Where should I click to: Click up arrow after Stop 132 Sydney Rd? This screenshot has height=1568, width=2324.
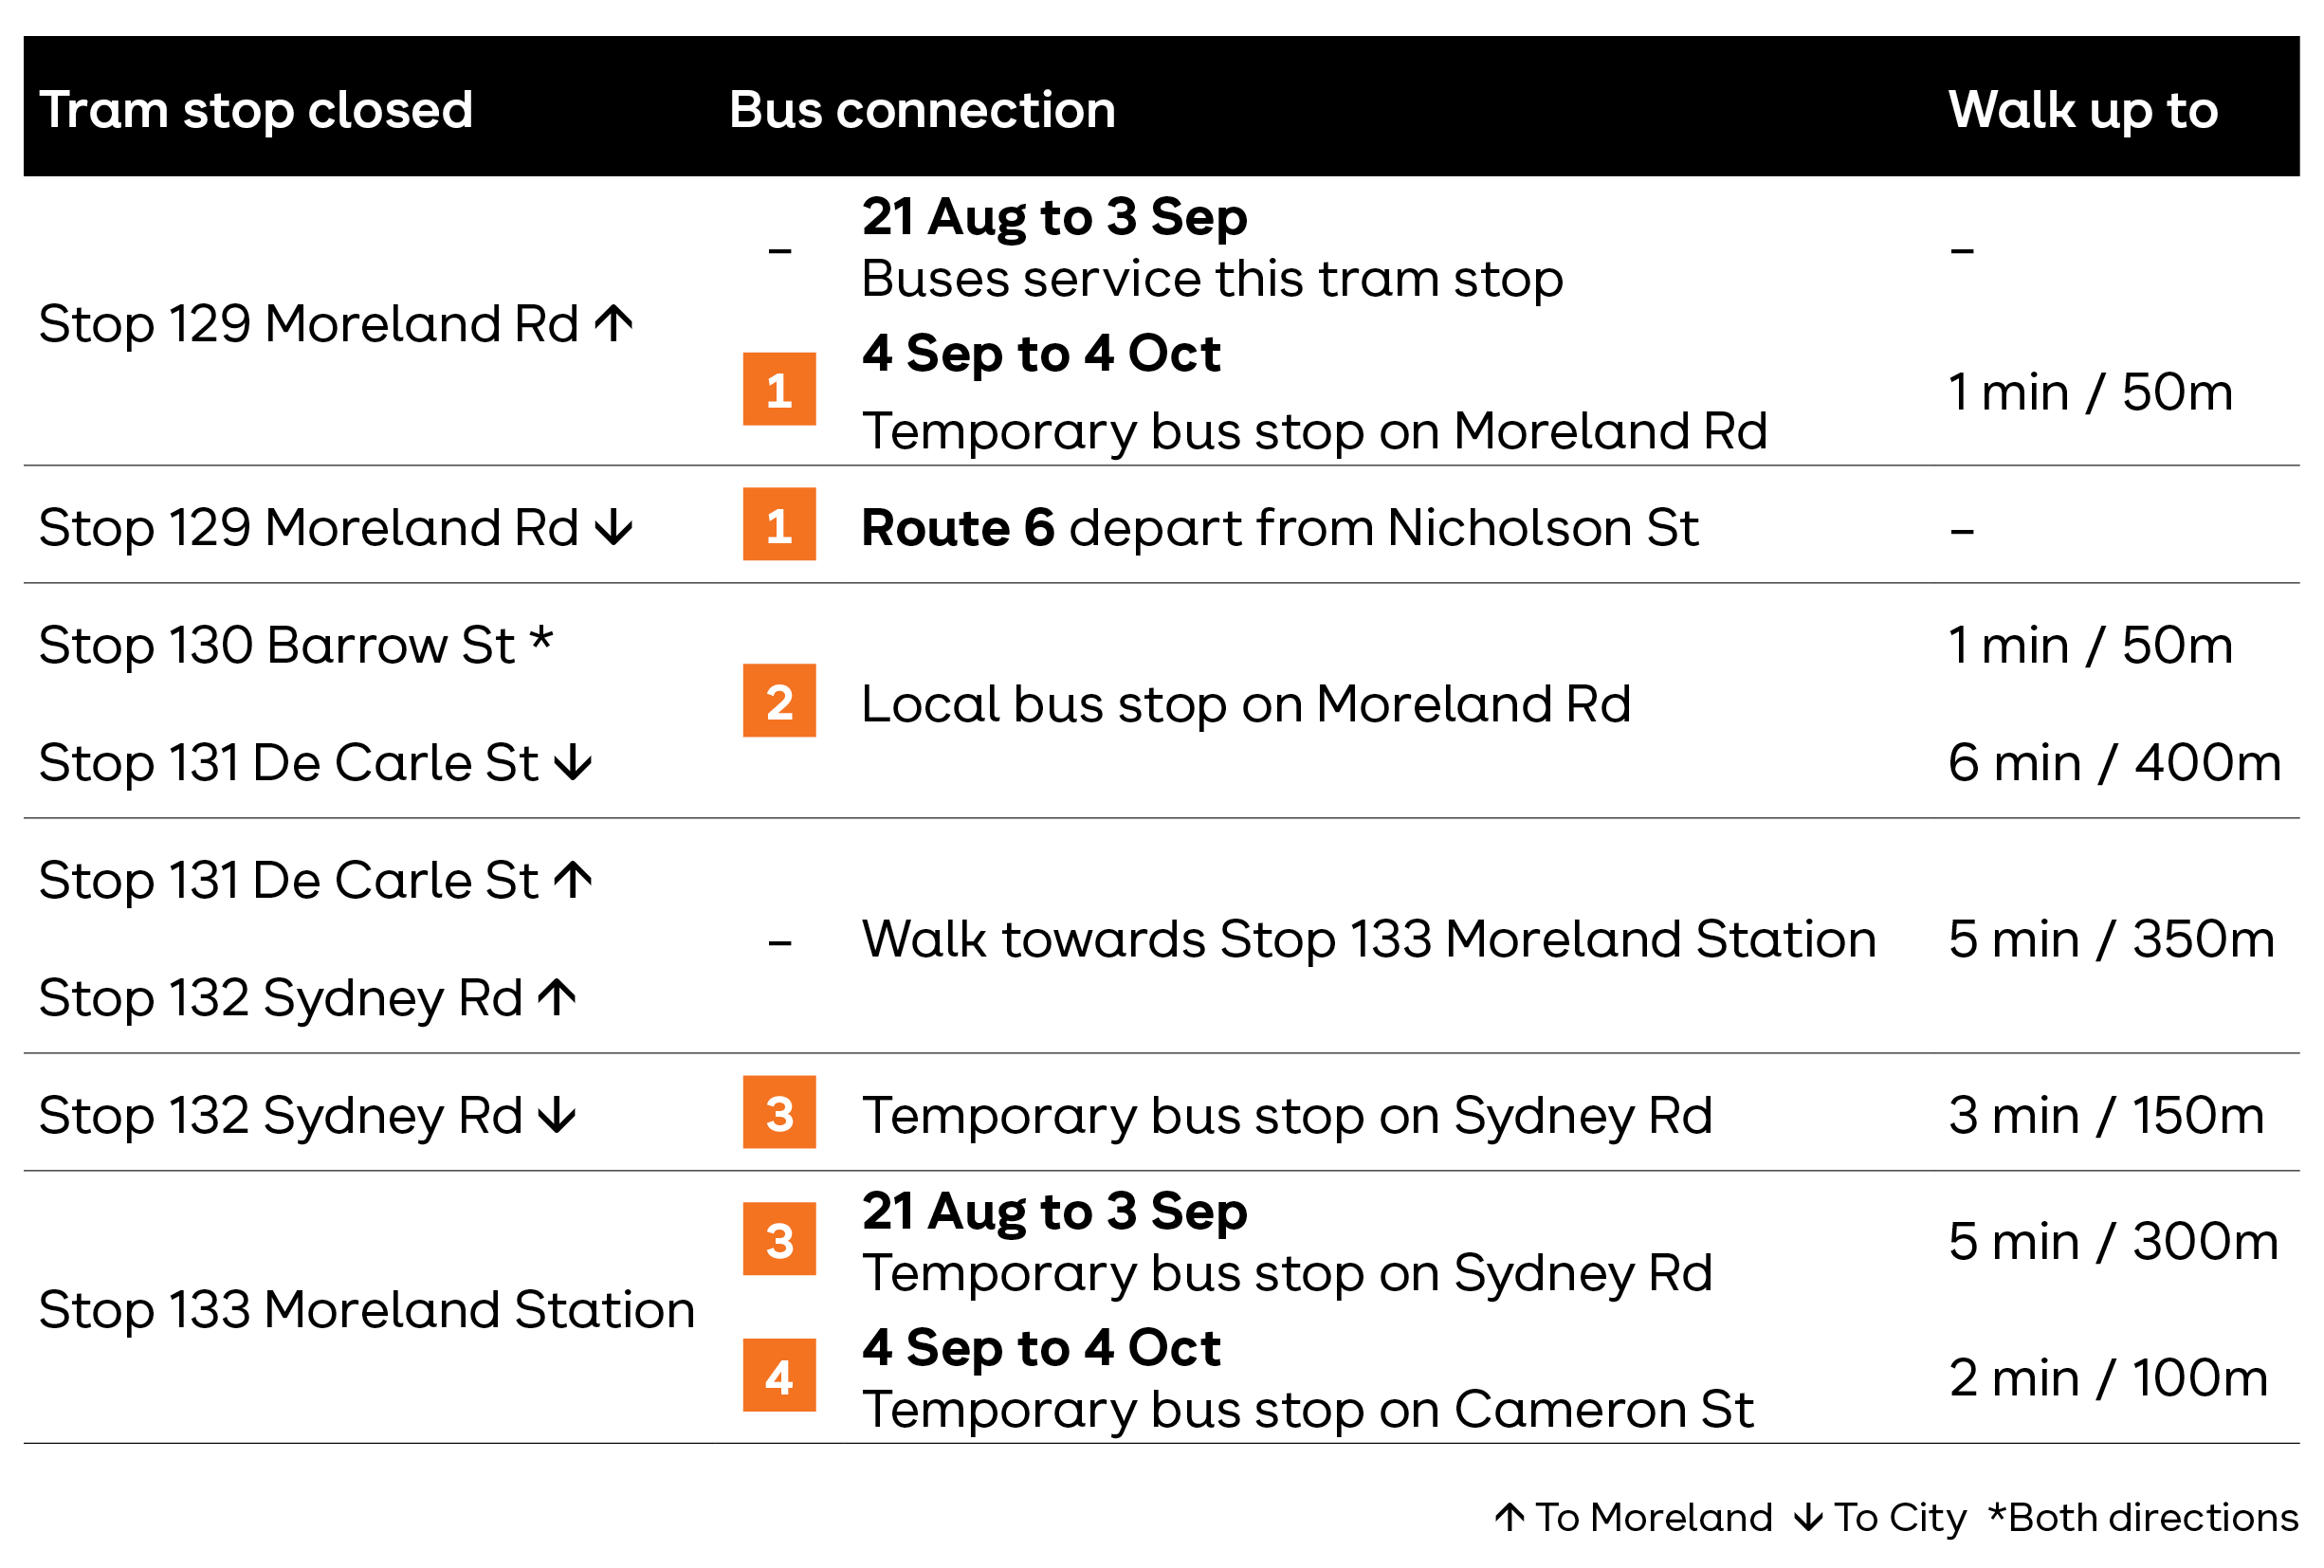tap(557, 997)
